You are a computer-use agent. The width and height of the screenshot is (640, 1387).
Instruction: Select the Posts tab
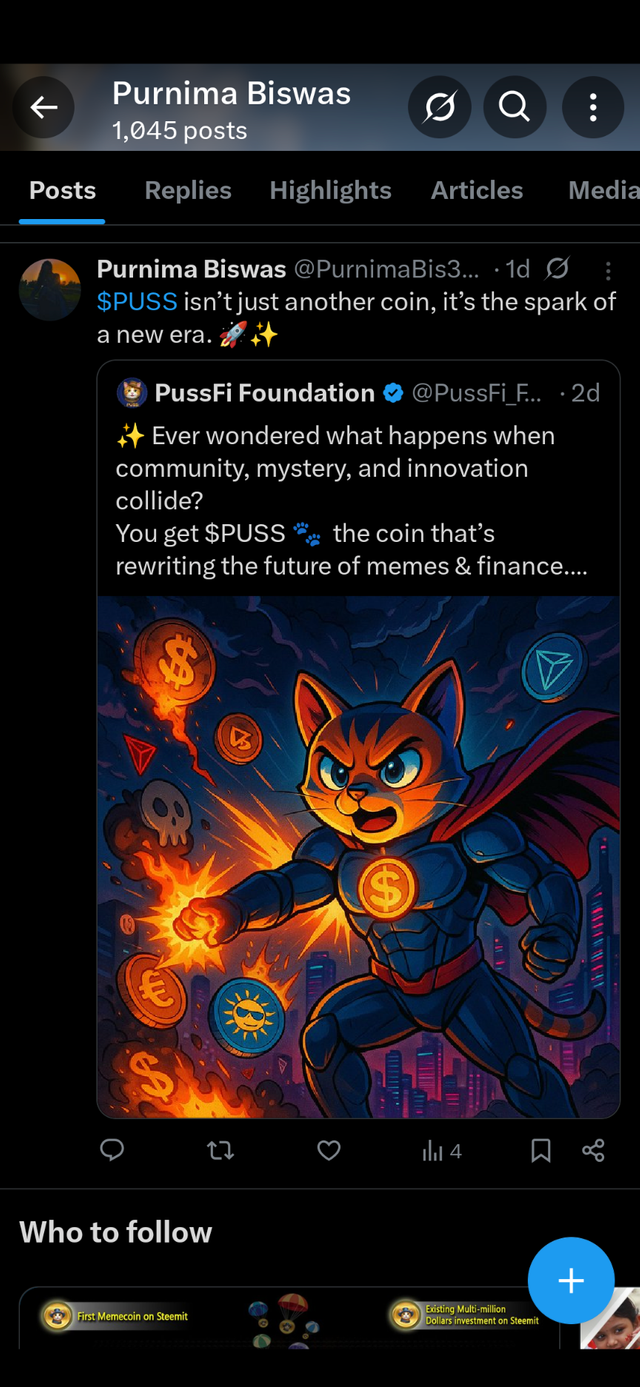click(x=62, y=190)
